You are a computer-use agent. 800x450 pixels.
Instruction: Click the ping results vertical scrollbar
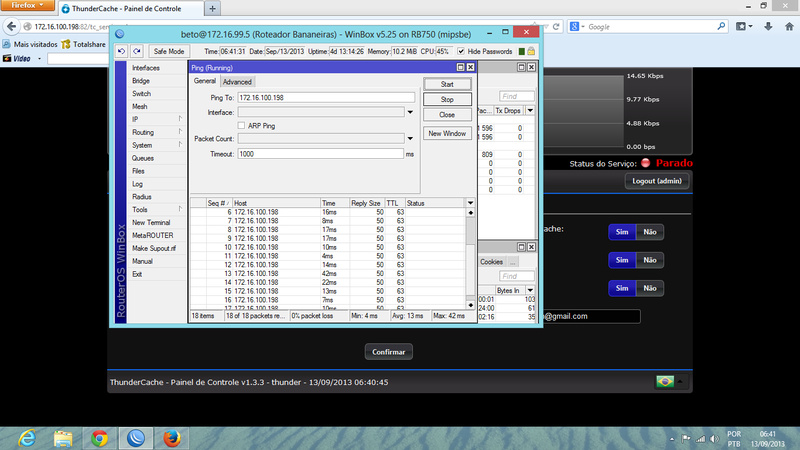point(470,258)
